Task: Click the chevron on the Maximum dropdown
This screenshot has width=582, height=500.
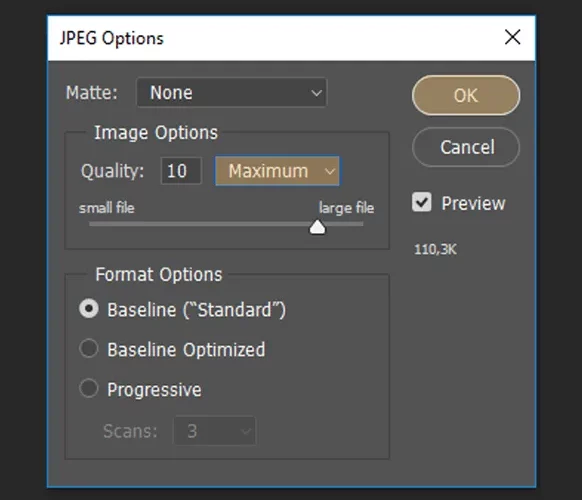Action: (329, 171)
